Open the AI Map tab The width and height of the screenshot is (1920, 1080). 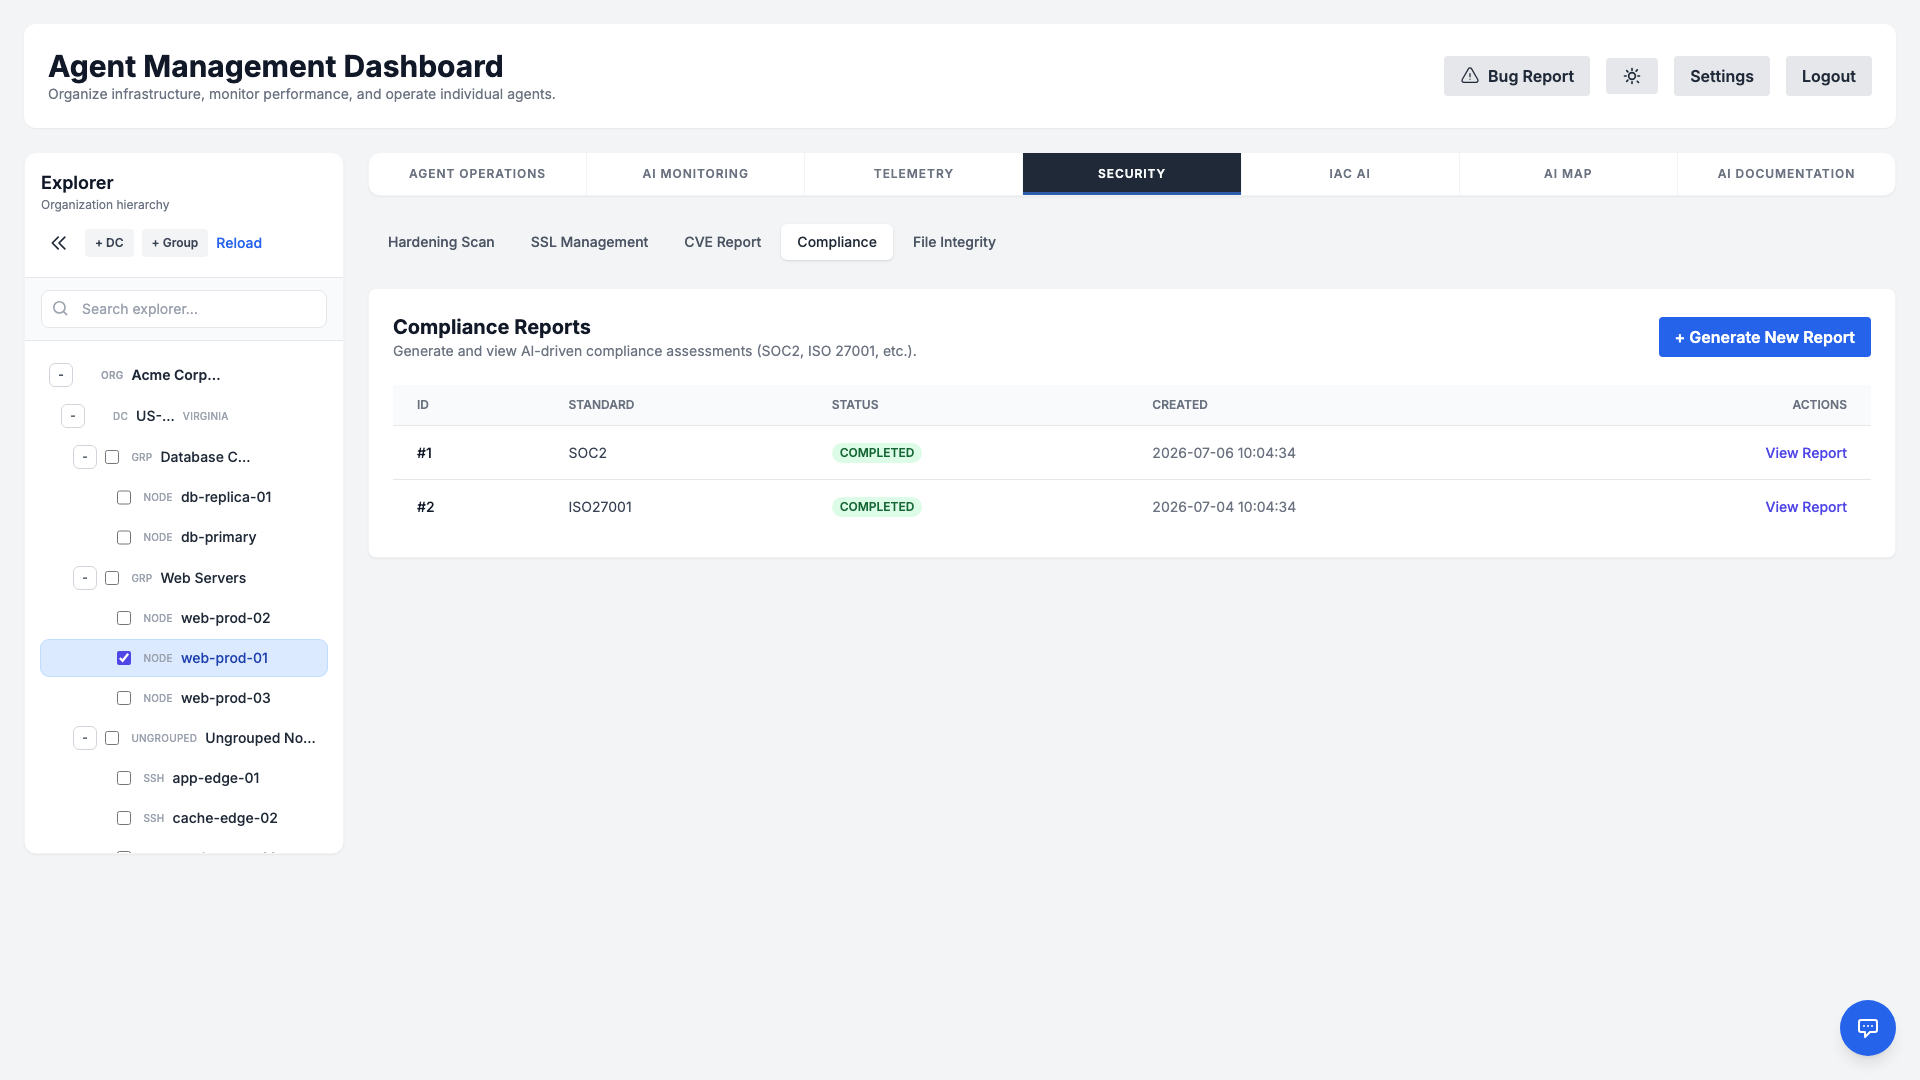click(x=1567, y=174)
